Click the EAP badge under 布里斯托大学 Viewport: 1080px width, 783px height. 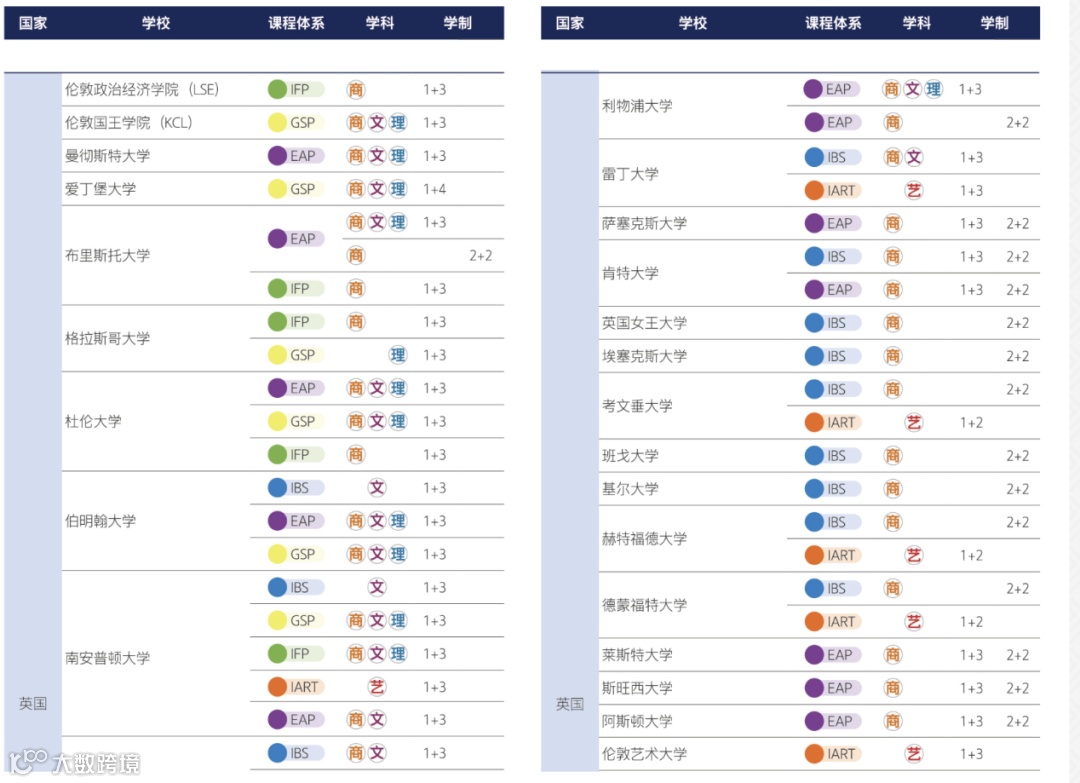(295, 239)
